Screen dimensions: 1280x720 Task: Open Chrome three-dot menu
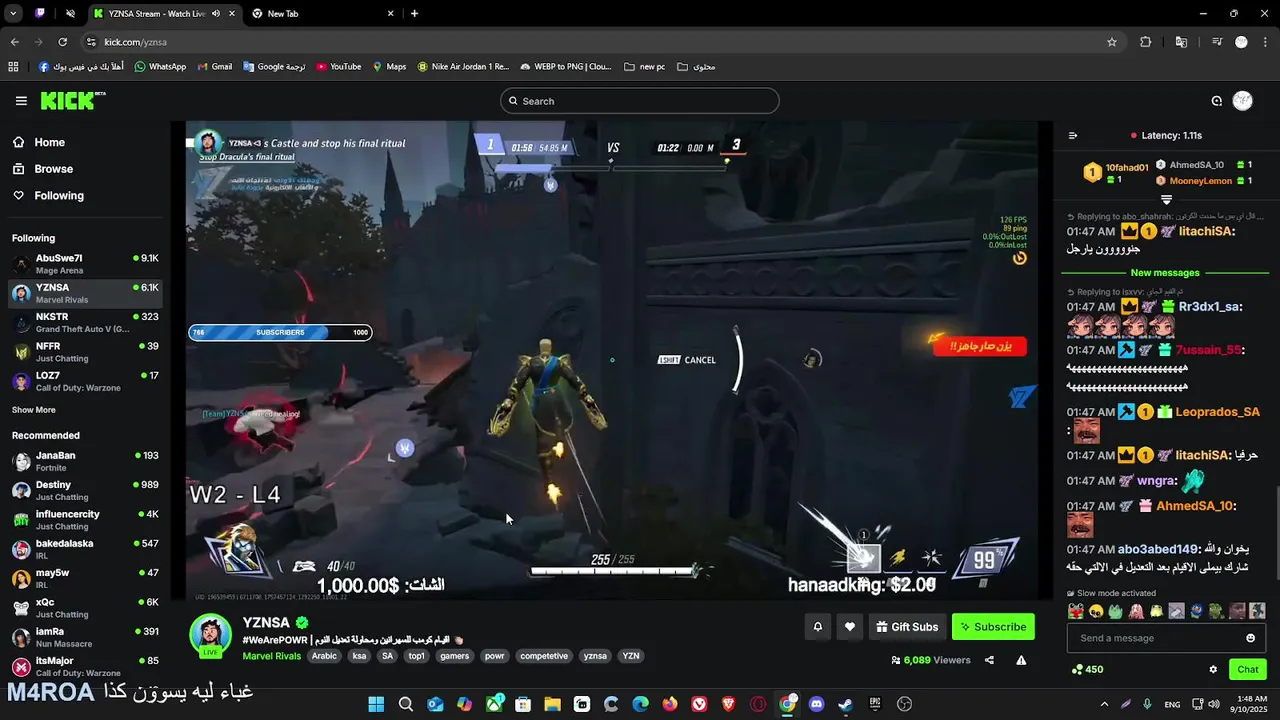coord(1265,42)
